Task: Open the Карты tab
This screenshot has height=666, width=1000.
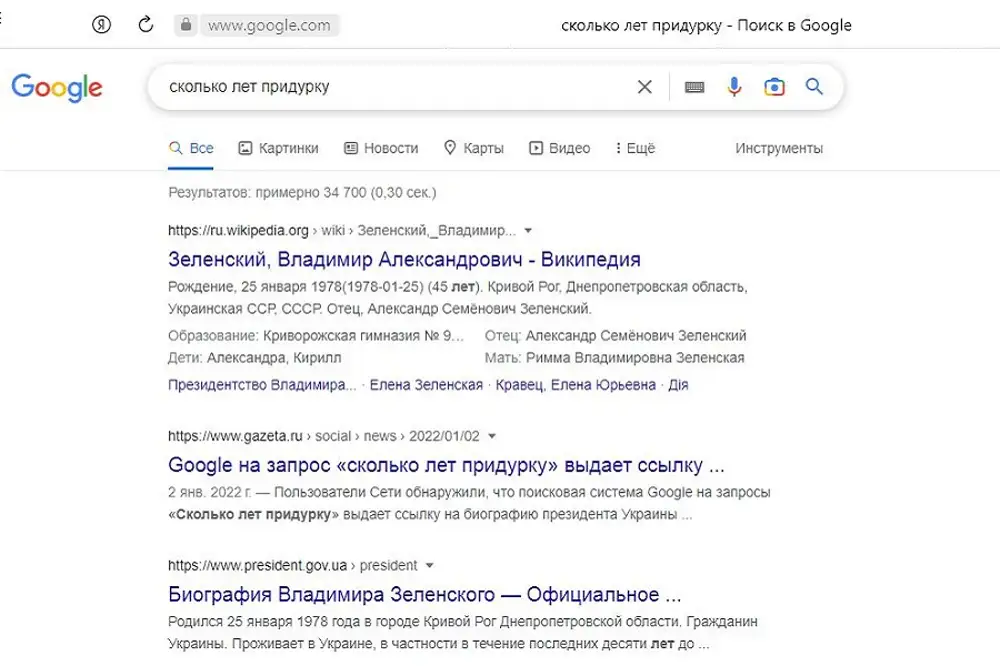Action: pos(473,148)
